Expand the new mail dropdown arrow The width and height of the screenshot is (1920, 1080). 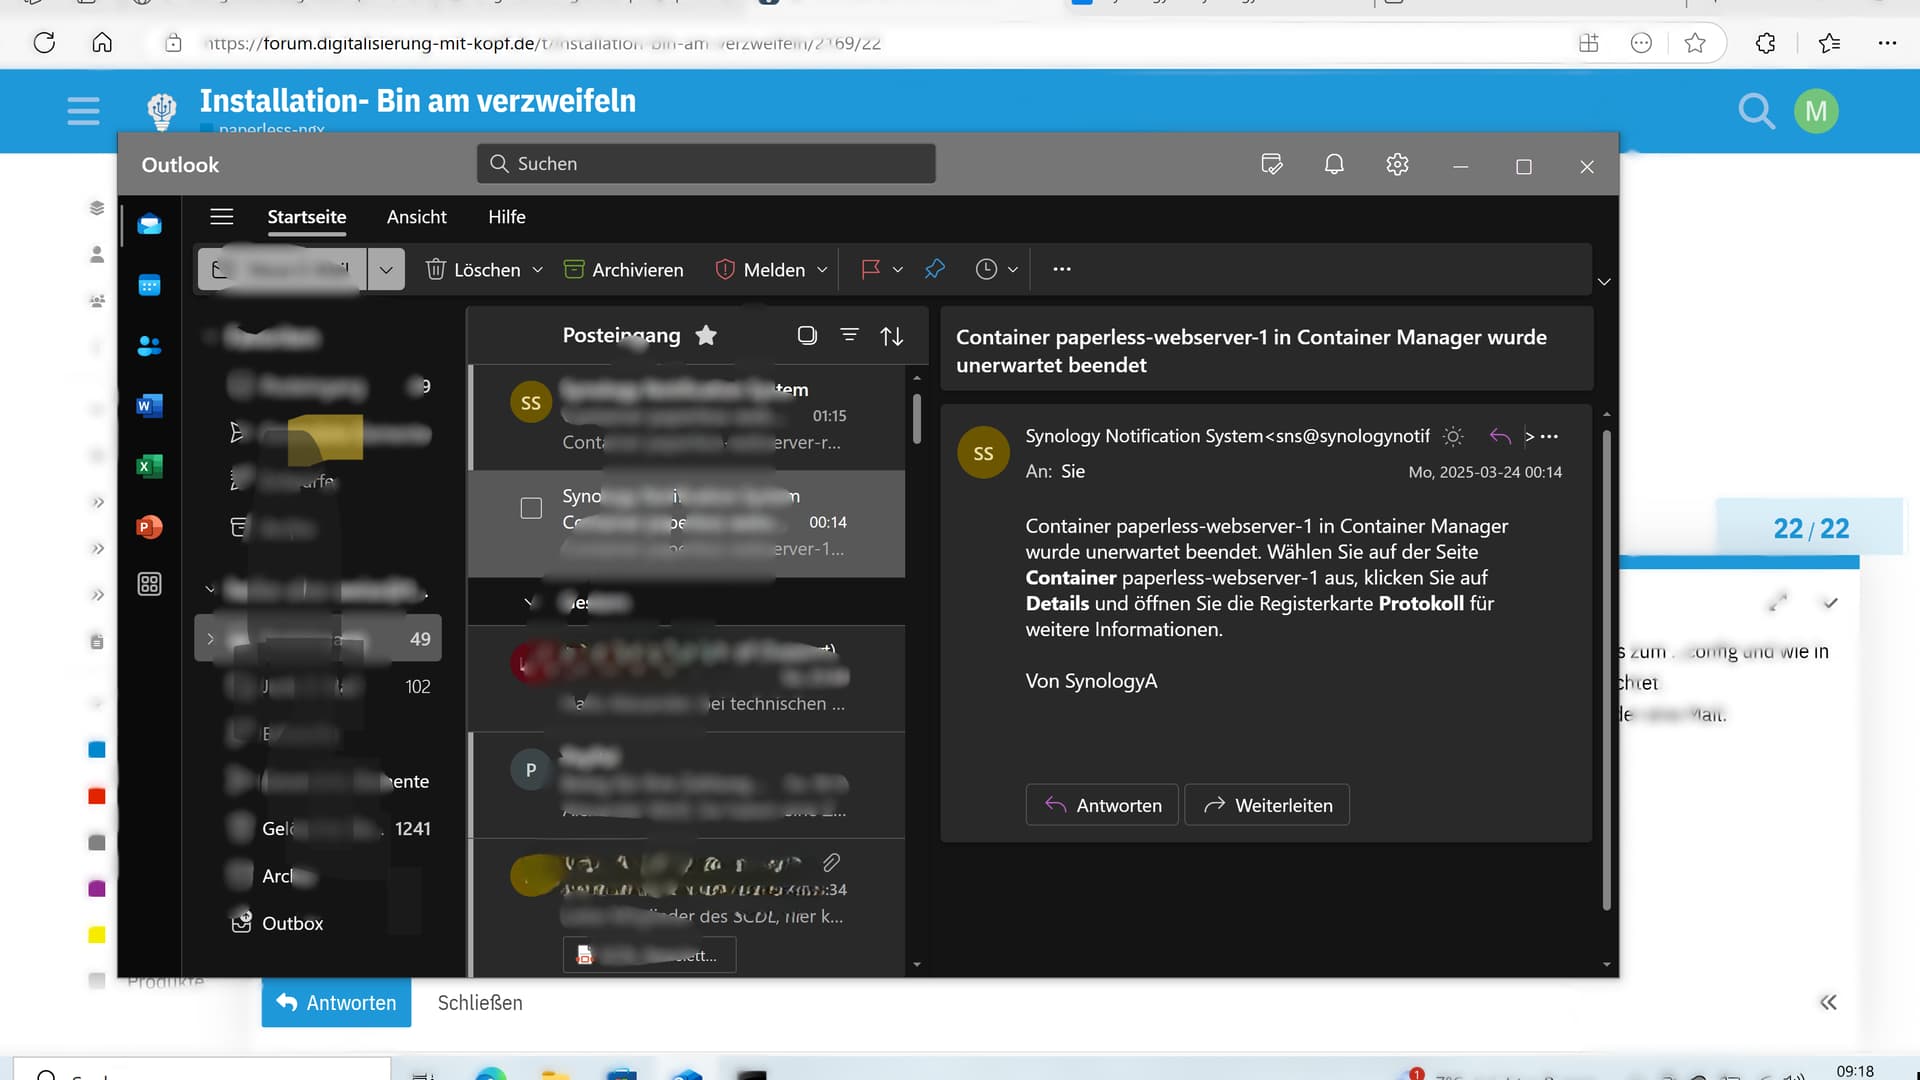click(386, 270)
